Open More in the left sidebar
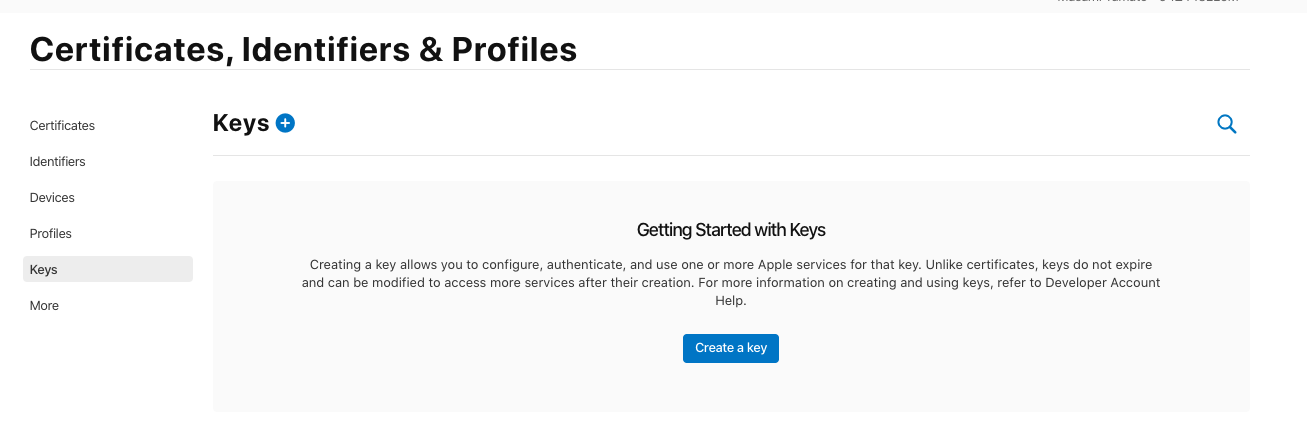This screenshot has width=1307, height=439. point(44,306)
